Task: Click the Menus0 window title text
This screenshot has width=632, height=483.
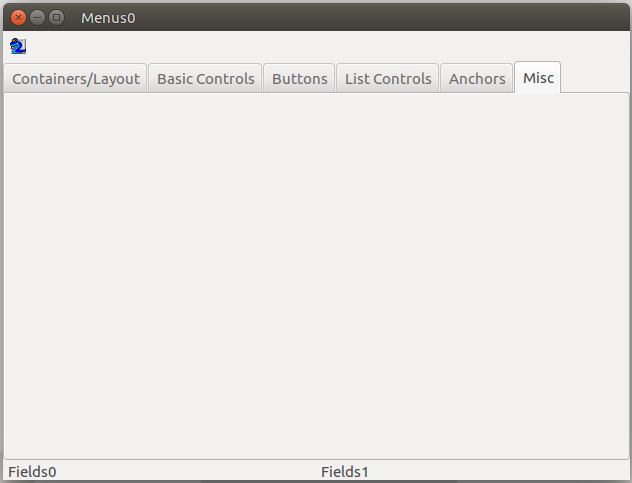Action: coord(108,18)
